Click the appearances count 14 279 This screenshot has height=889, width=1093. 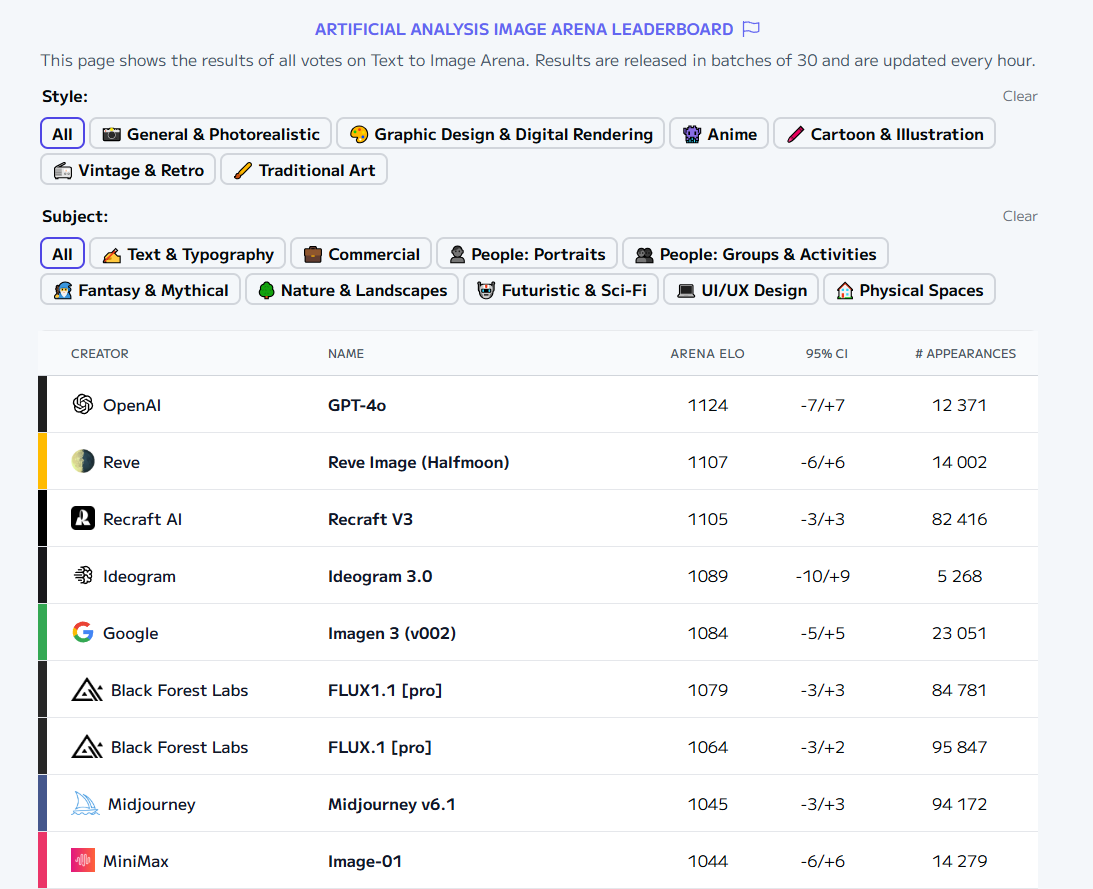click(959, 861)
